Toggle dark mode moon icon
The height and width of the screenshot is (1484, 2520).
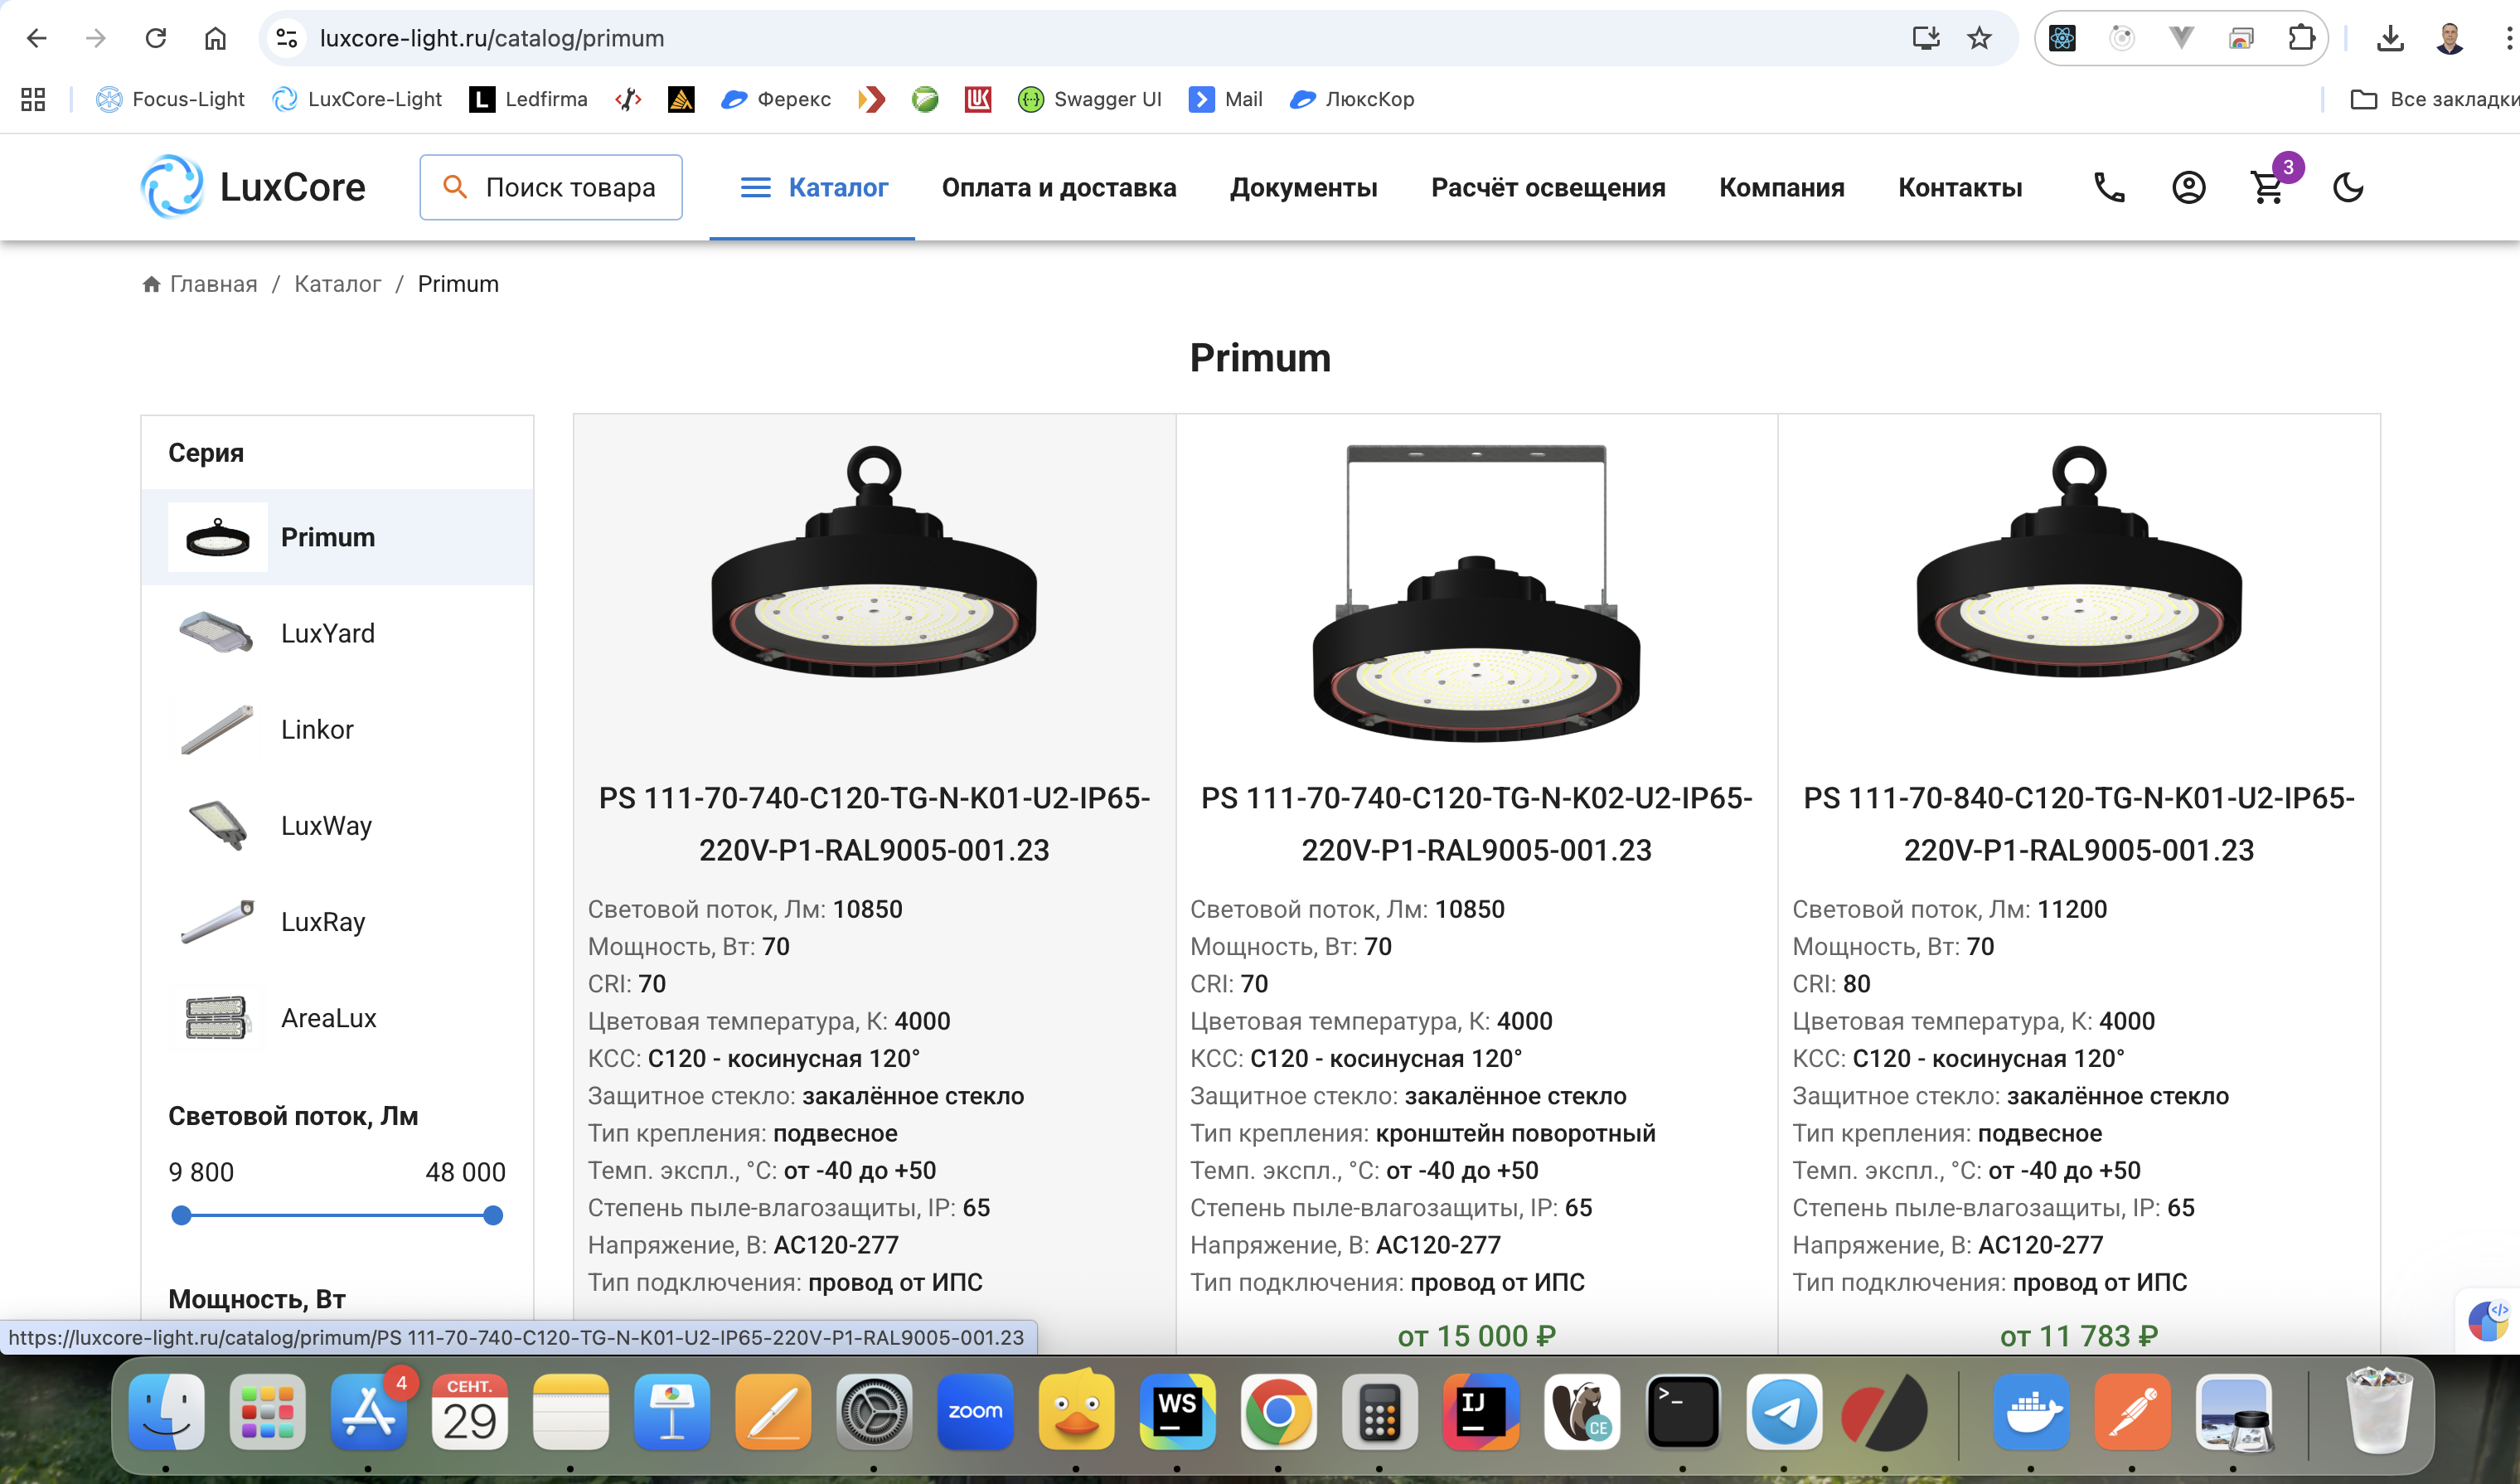coord(2347,188)
